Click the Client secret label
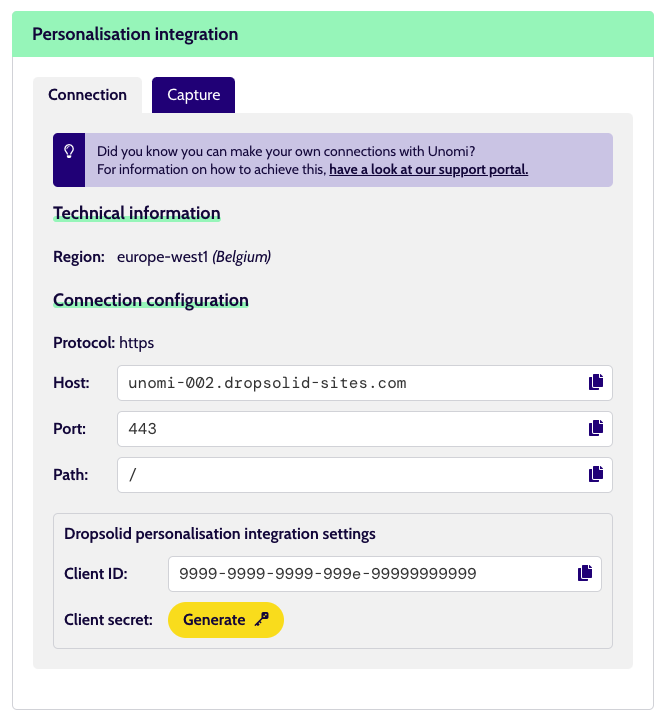The width and height of the screenshot is (665, 722). click(x=108, y=620)
